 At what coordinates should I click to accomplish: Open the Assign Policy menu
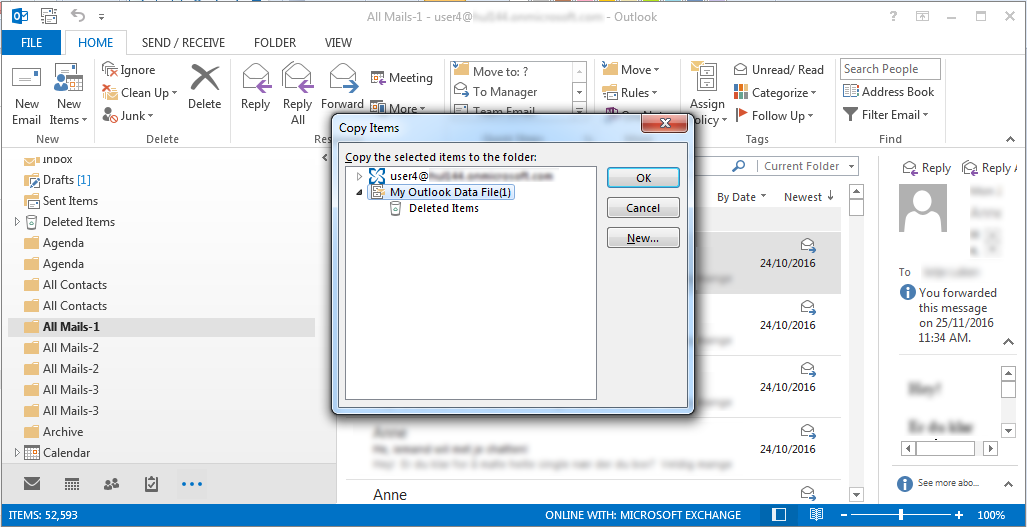click(707, 96)
